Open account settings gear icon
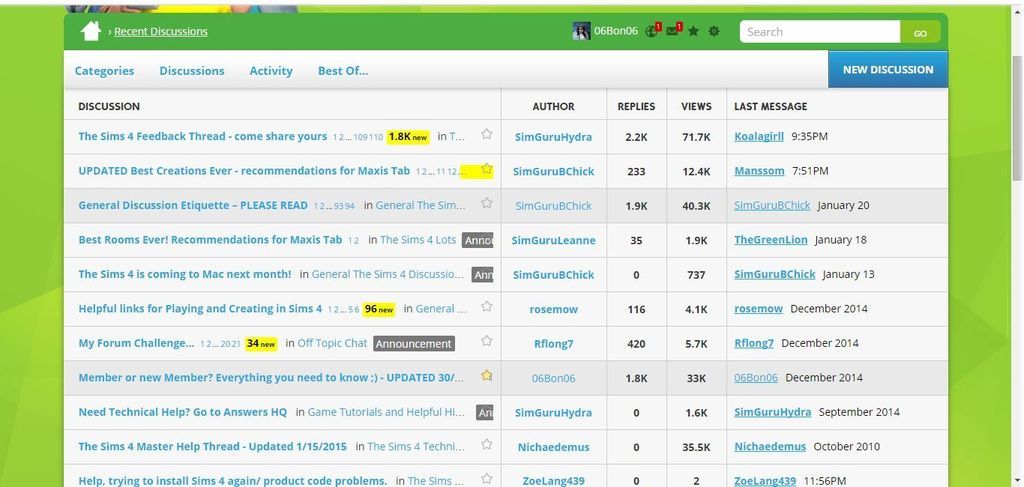 (x=714, y=31)
